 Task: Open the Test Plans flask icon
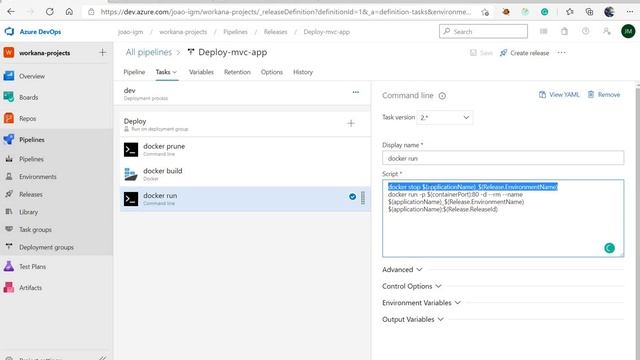[9, 267]
